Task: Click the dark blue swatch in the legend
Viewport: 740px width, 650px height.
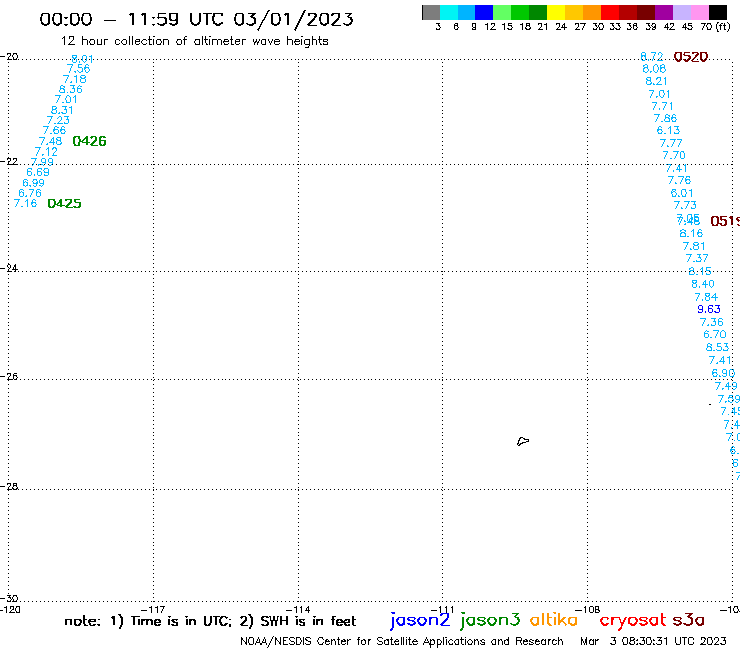Action: 484,12
